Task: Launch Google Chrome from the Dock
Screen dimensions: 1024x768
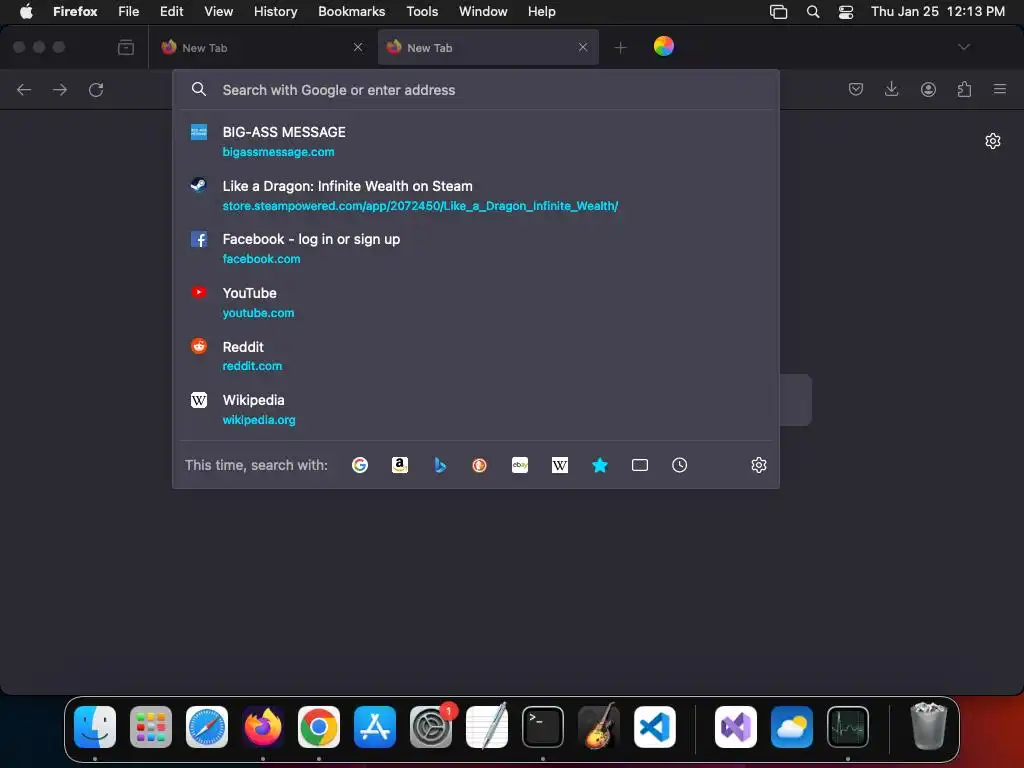Action: click(319, 727)
